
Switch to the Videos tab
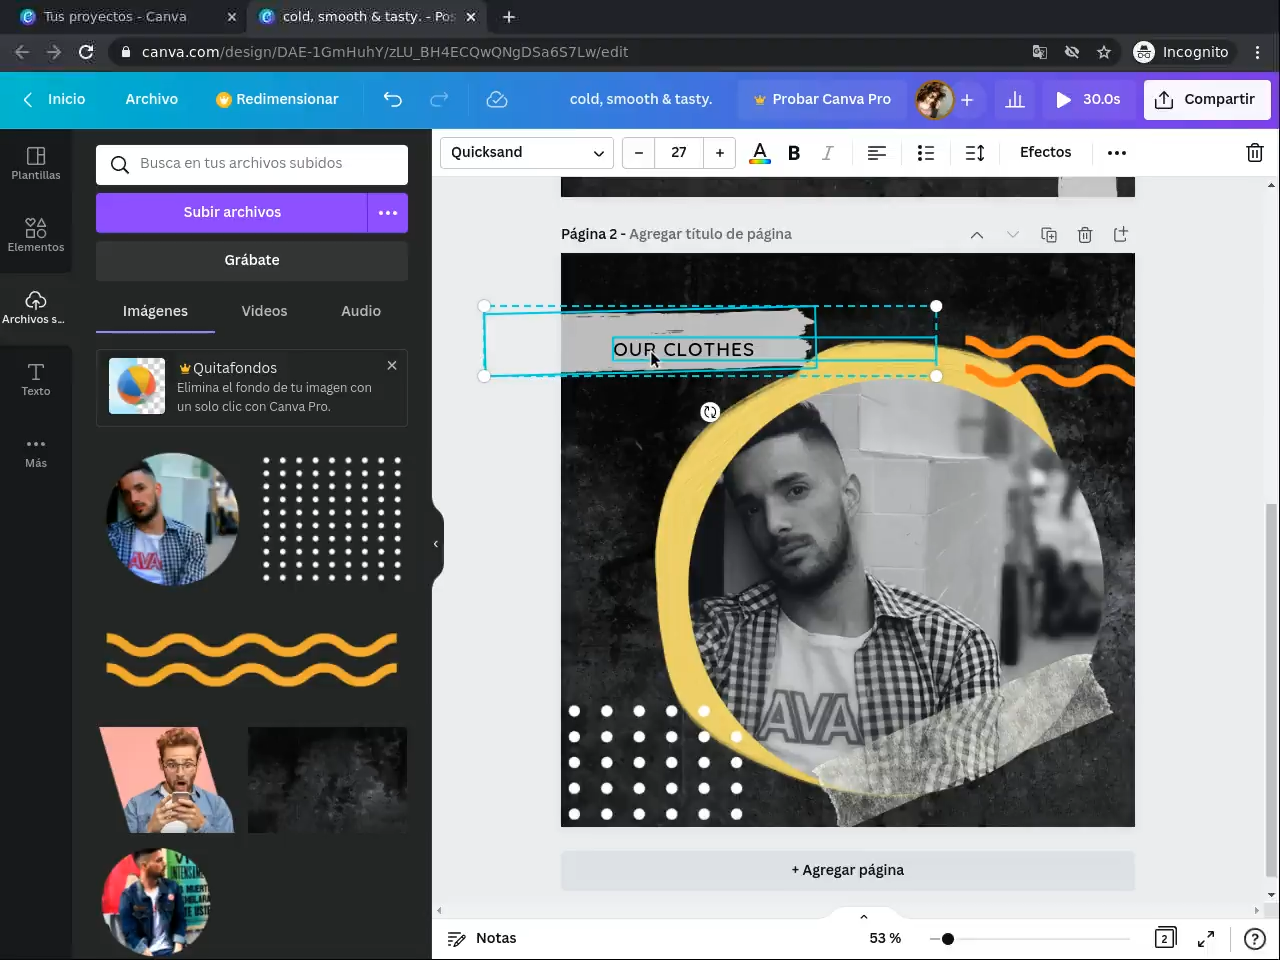point(264,311)
